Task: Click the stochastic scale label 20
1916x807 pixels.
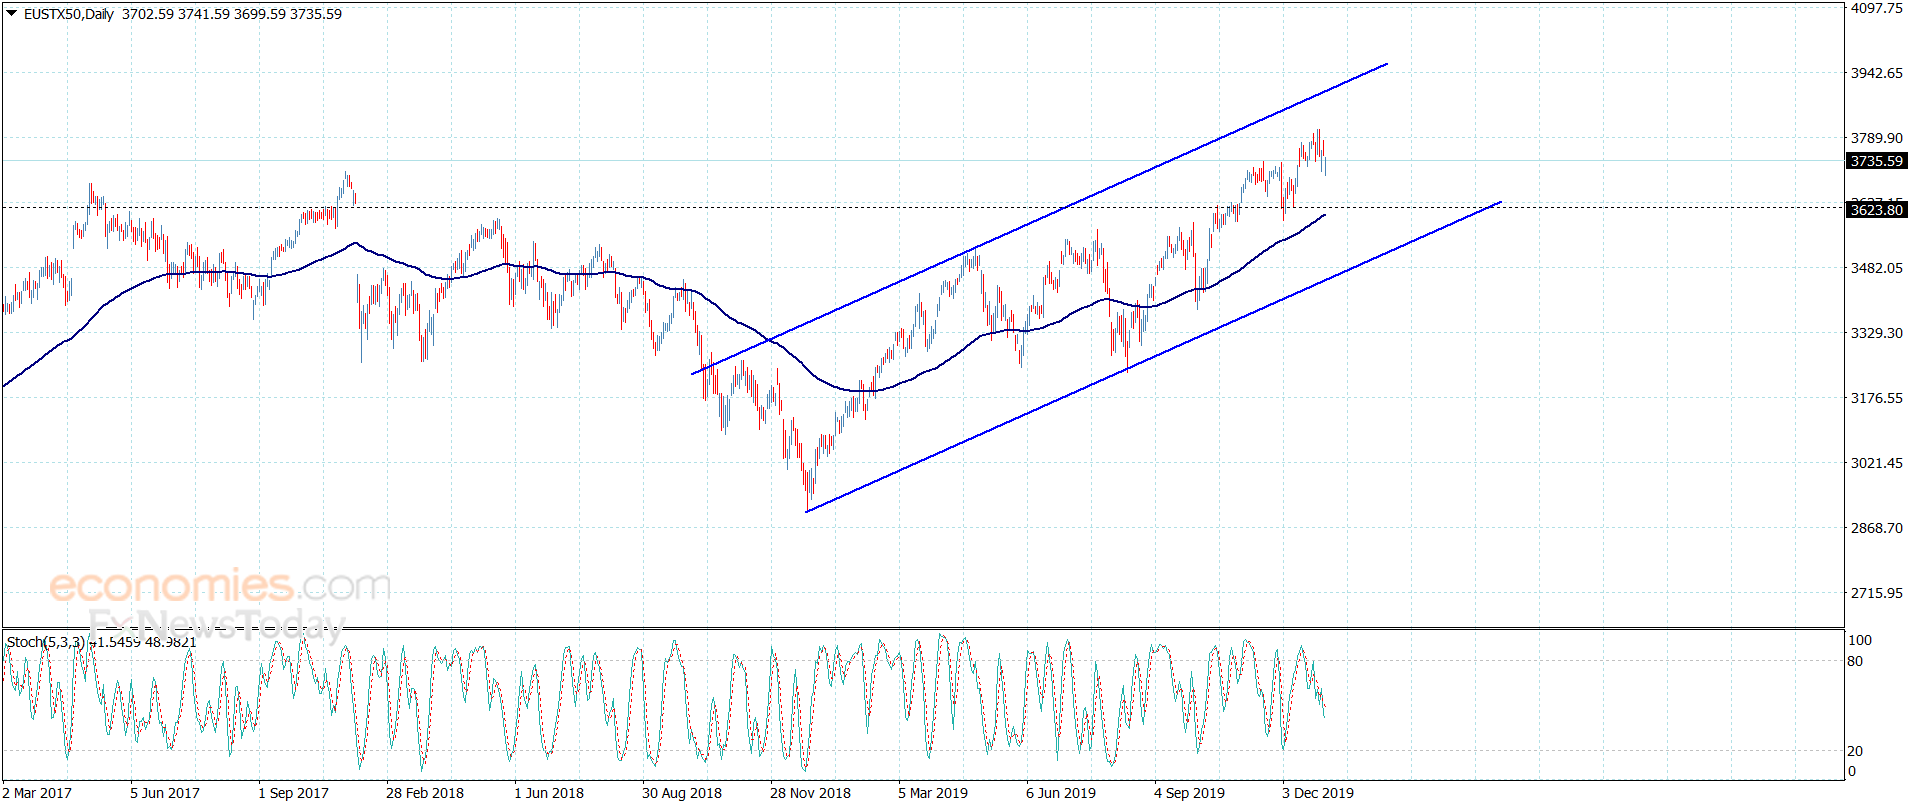Action: 1855,751
